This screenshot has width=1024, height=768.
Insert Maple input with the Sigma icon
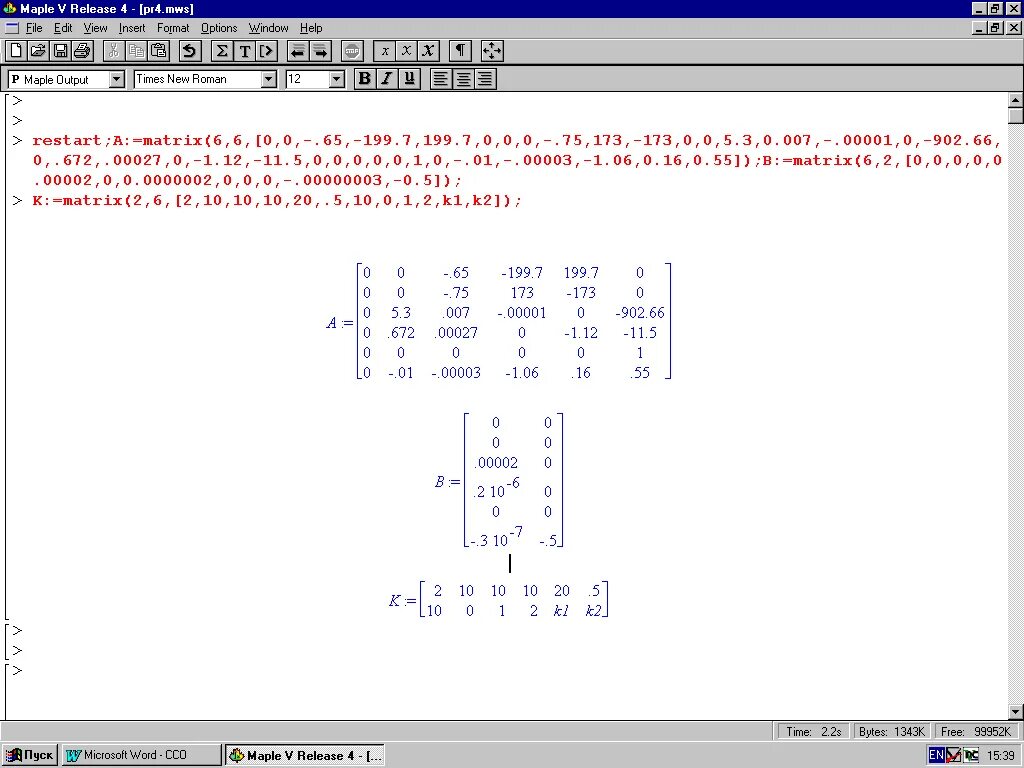(x=222, y=51)
